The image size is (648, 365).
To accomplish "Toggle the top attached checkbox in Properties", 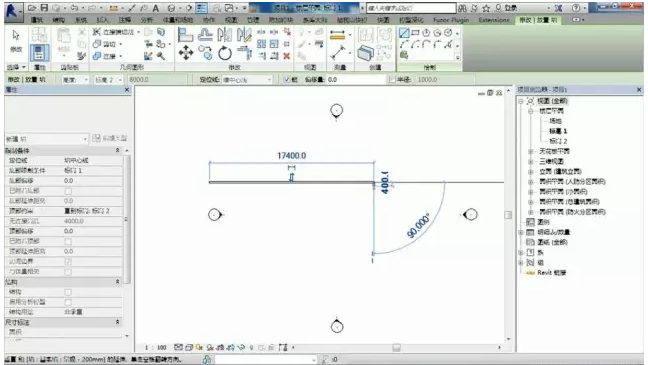I will (x=68, y=241).
